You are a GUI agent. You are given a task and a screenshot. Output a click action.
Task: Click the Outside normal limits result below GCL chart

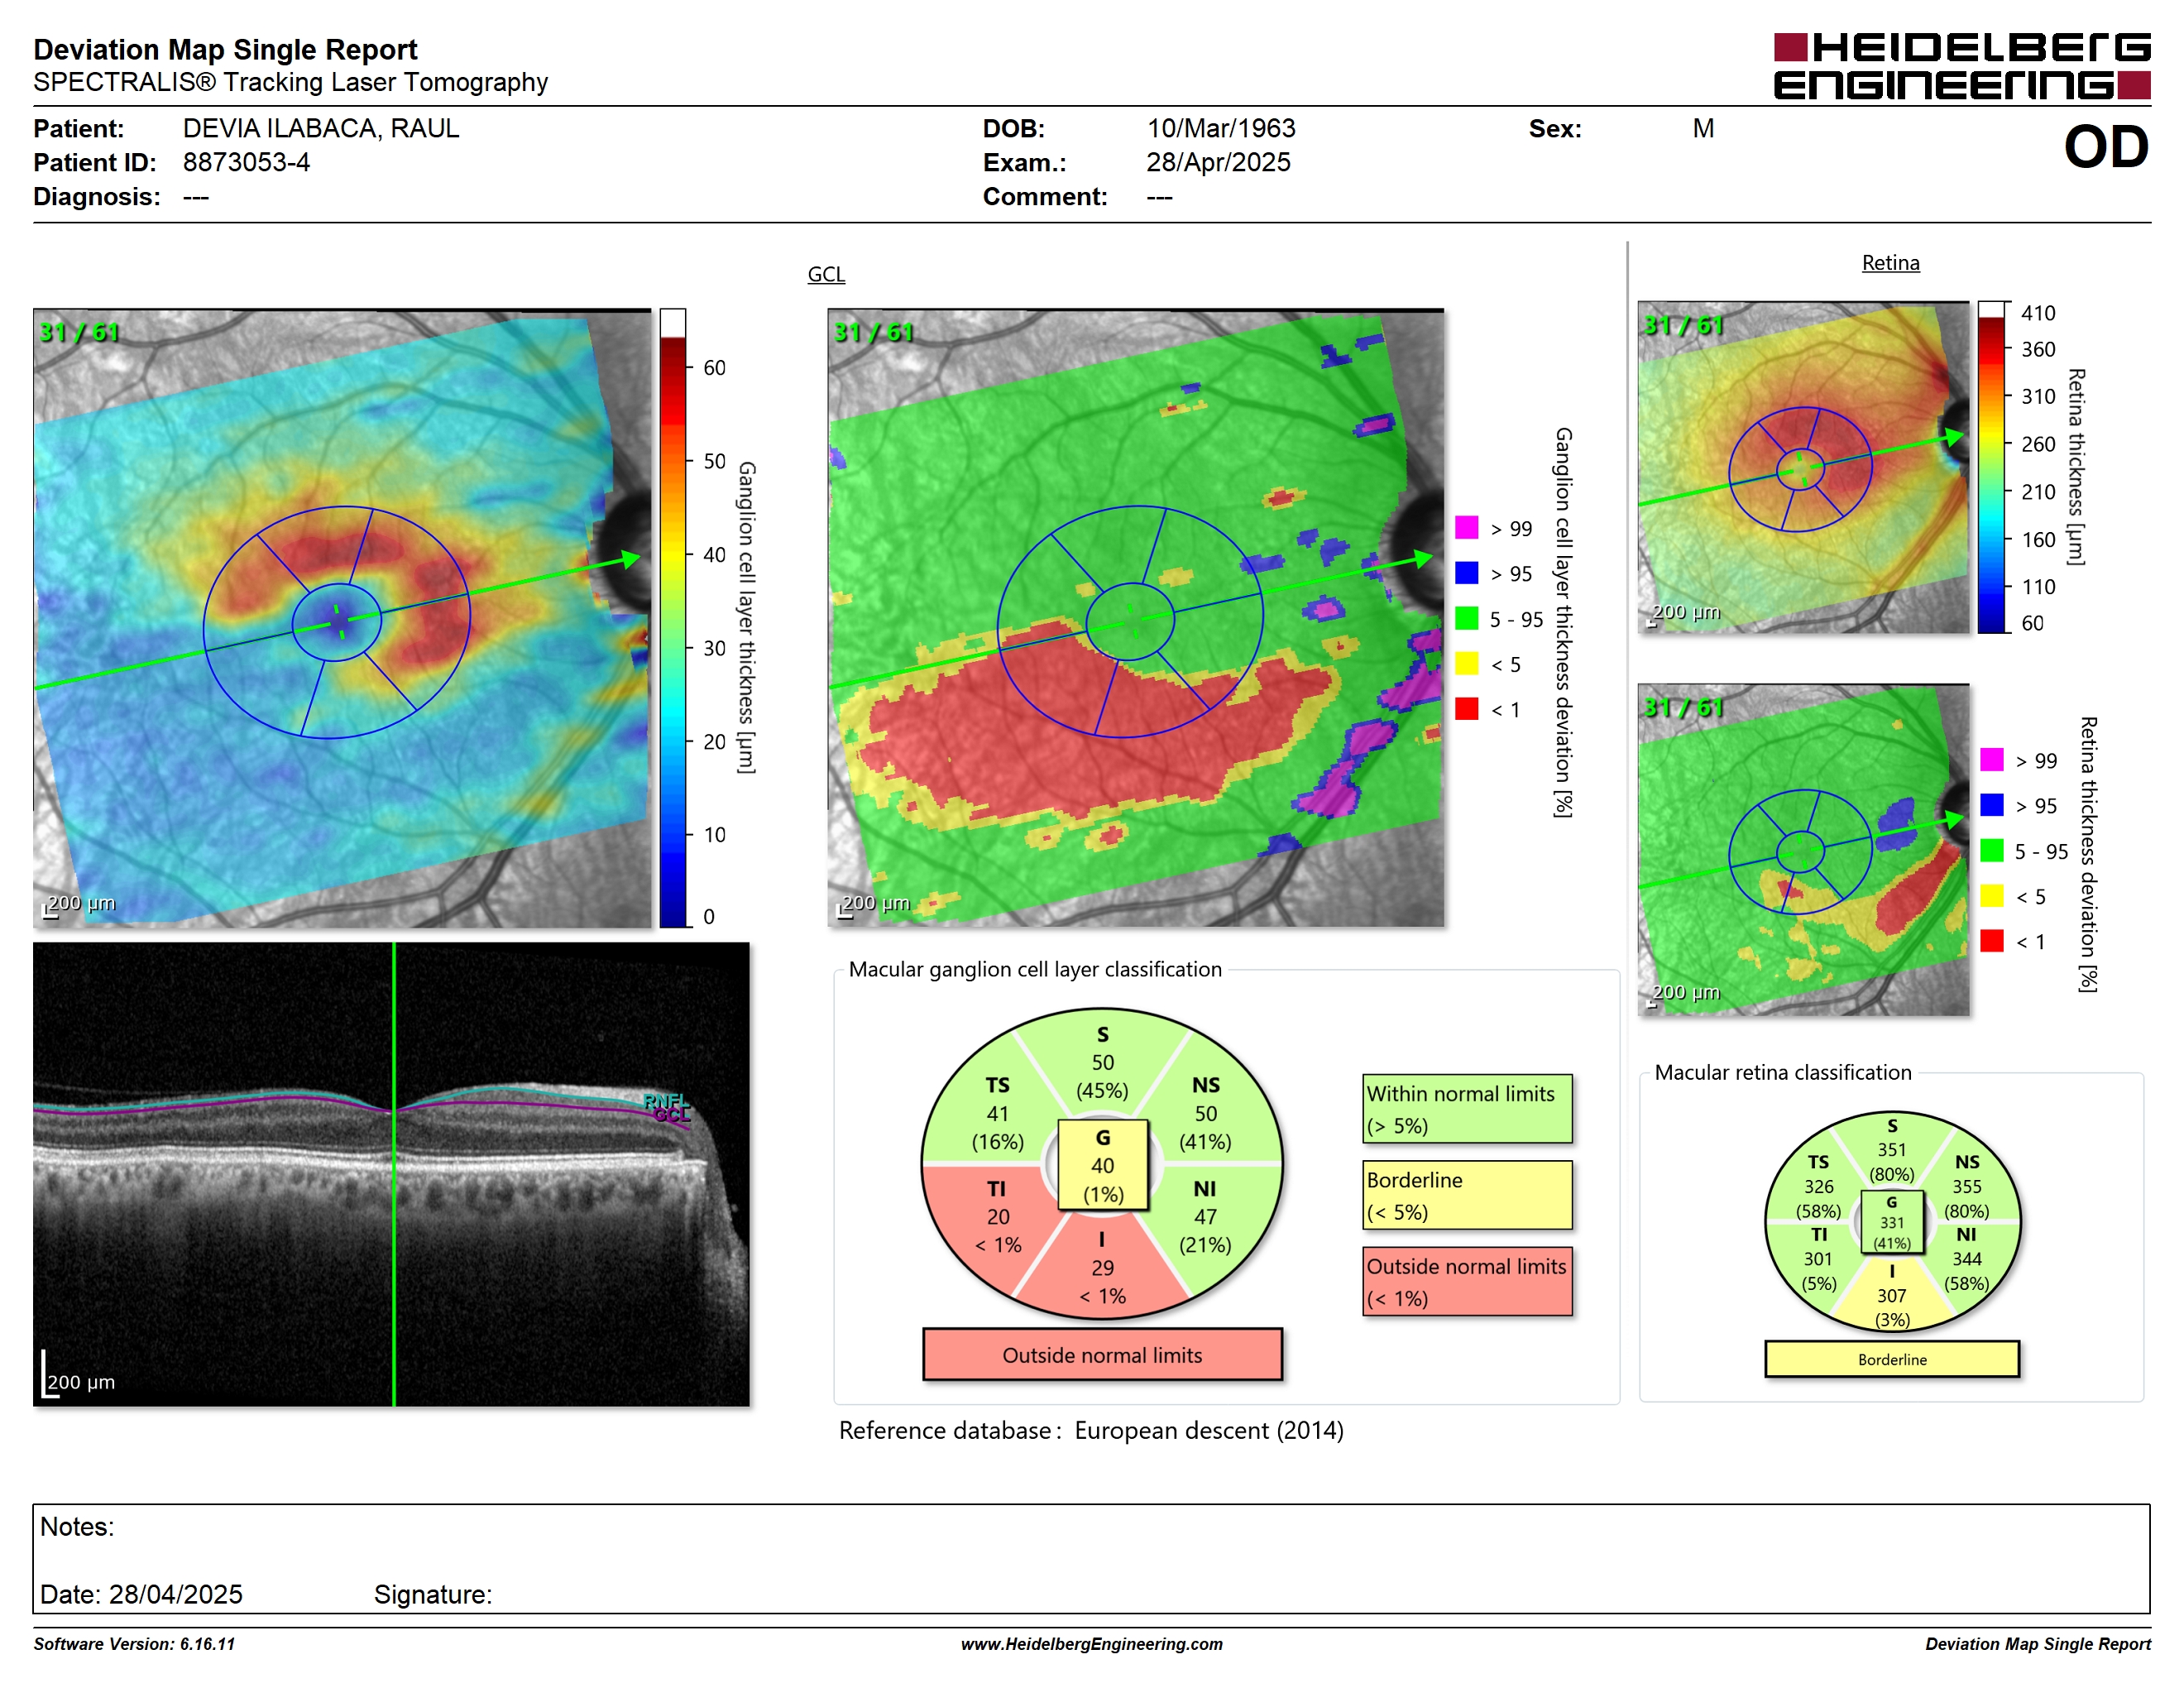point(1102,1355)
